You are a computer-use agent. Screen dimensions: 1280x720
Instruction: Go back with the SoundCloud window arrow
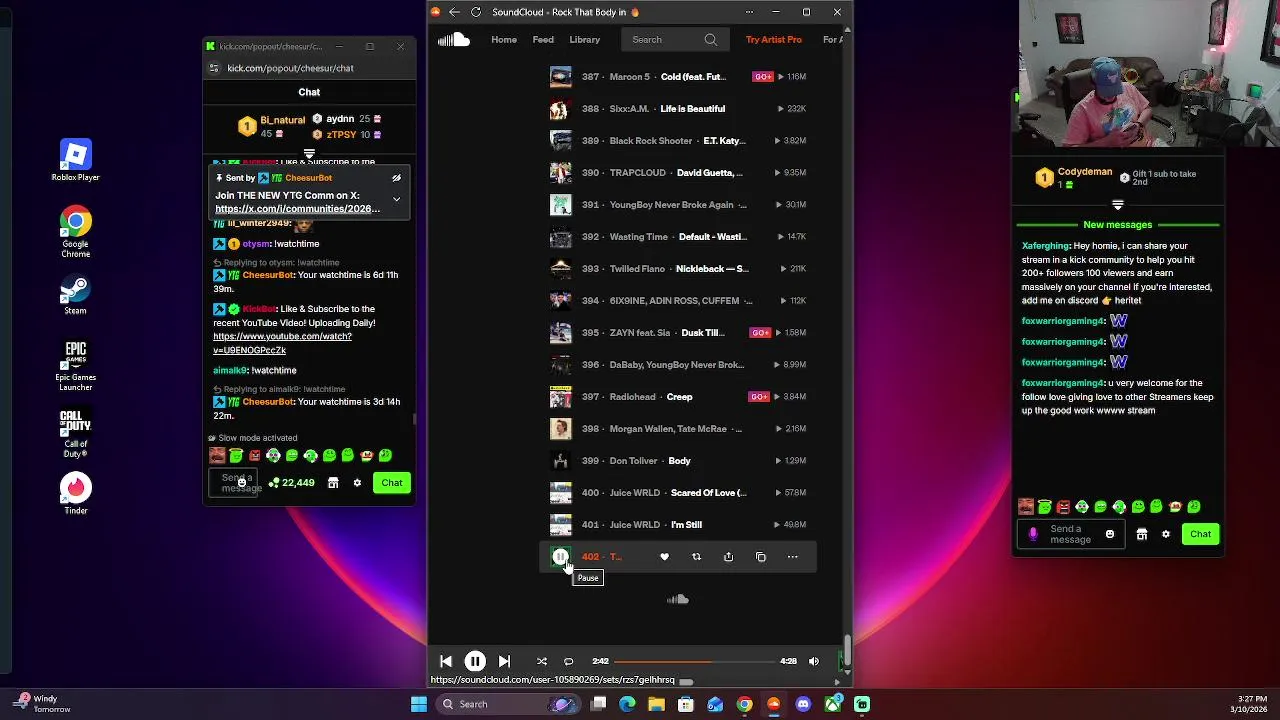coord(454,12)
